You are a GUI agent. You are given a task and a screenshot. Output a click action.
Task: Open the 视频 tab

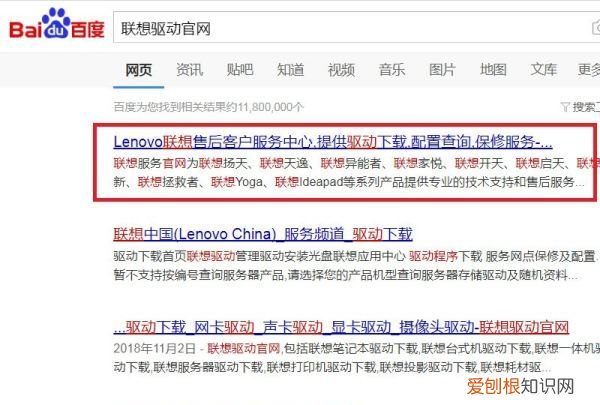341,70
